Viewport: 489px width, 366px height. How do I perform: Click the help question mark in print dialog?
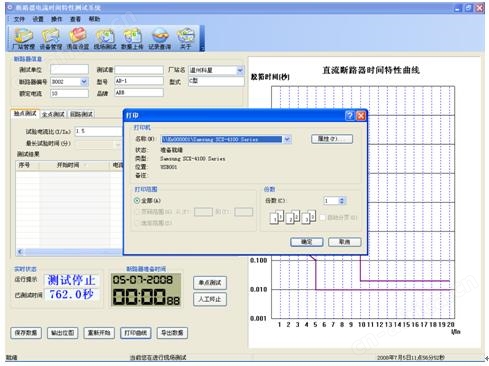coord(350,115)
